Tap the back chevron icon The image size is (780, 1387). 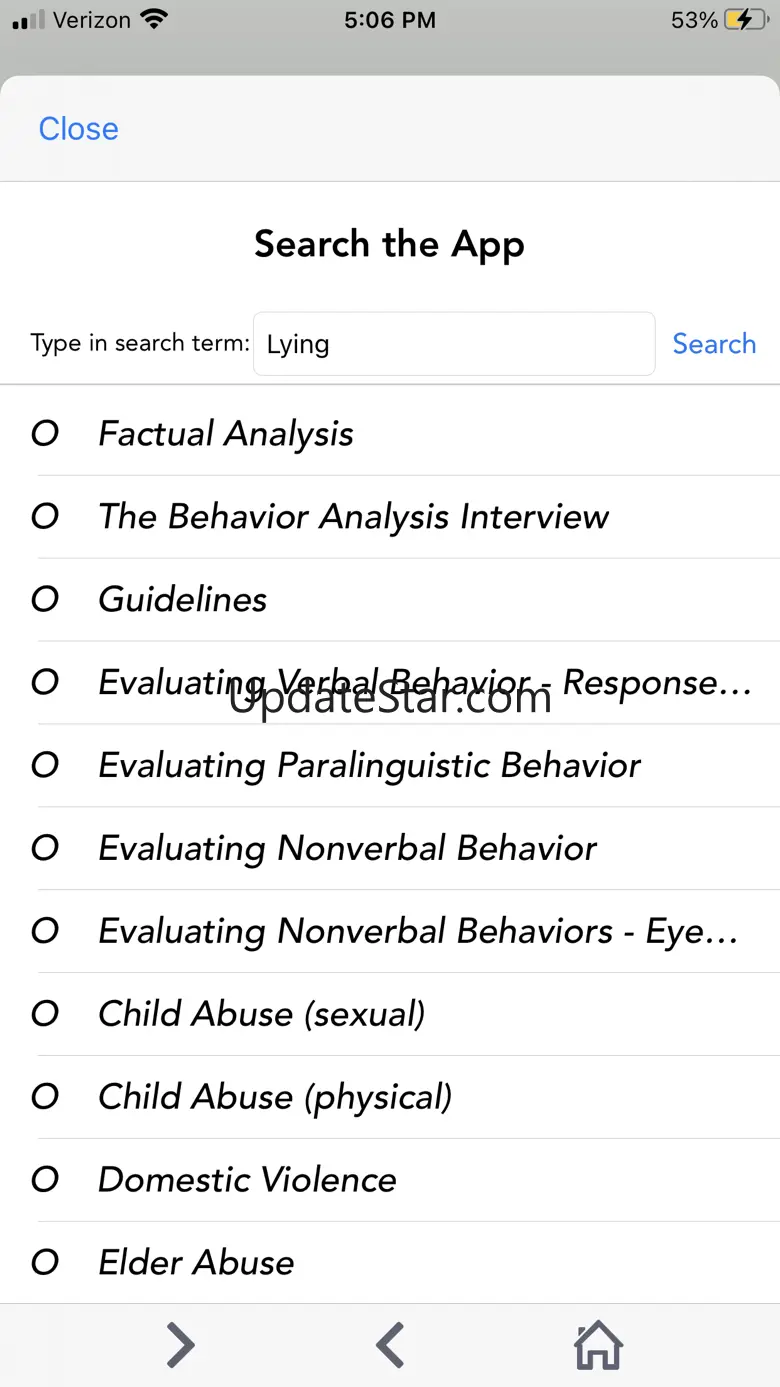(390, 1345)
